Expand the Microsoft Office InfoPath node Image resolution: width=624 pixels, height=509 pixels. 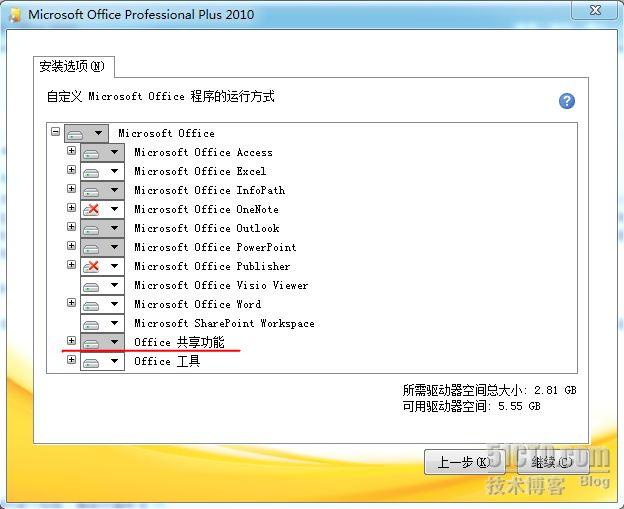[x=71, y=188]
